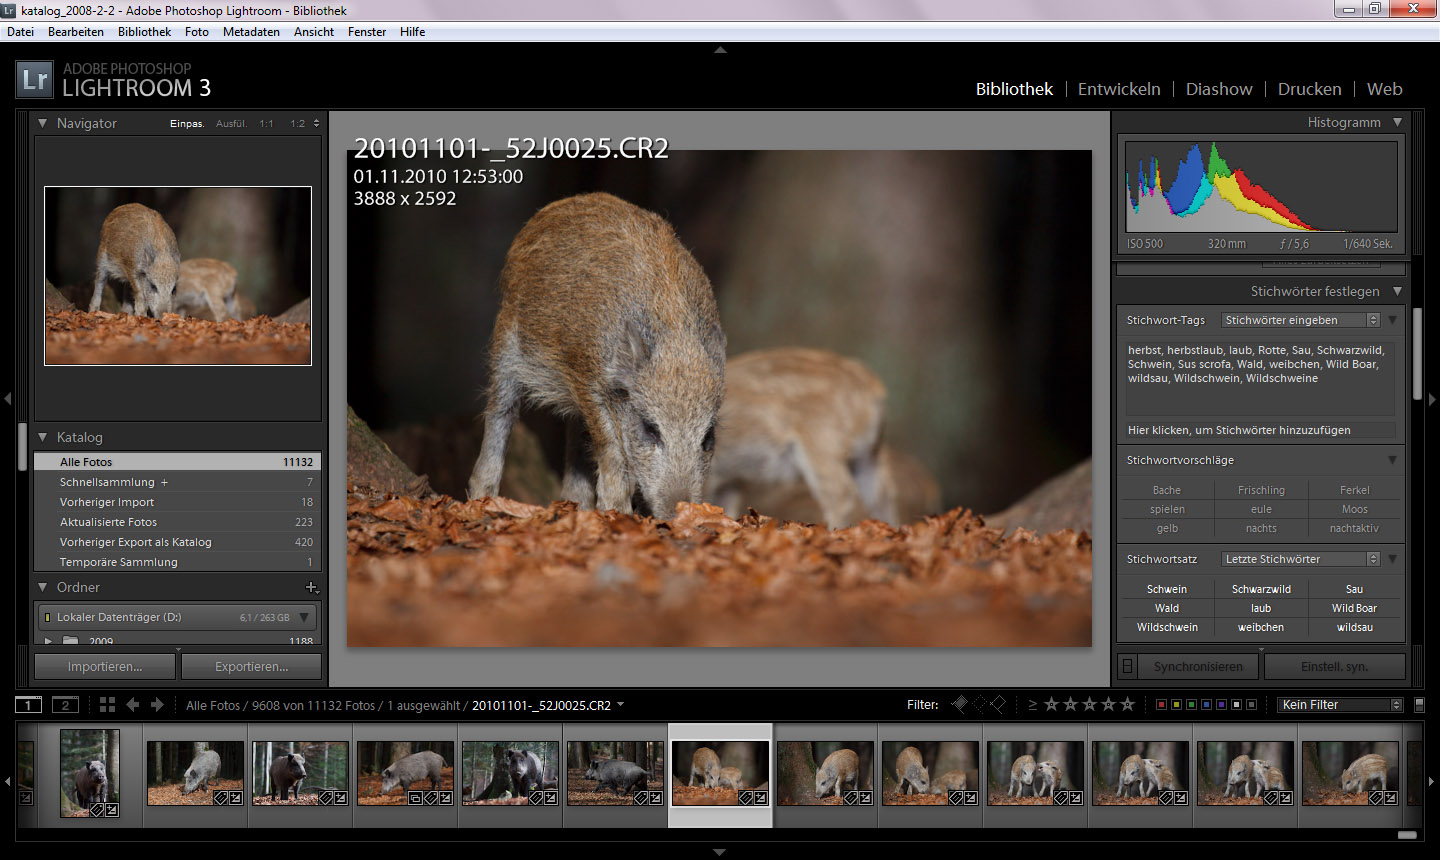This screenshot has width=1440, height=860.
Task: Select first boar portrait thumbnail in filmstrip
Action: point(90,774)
